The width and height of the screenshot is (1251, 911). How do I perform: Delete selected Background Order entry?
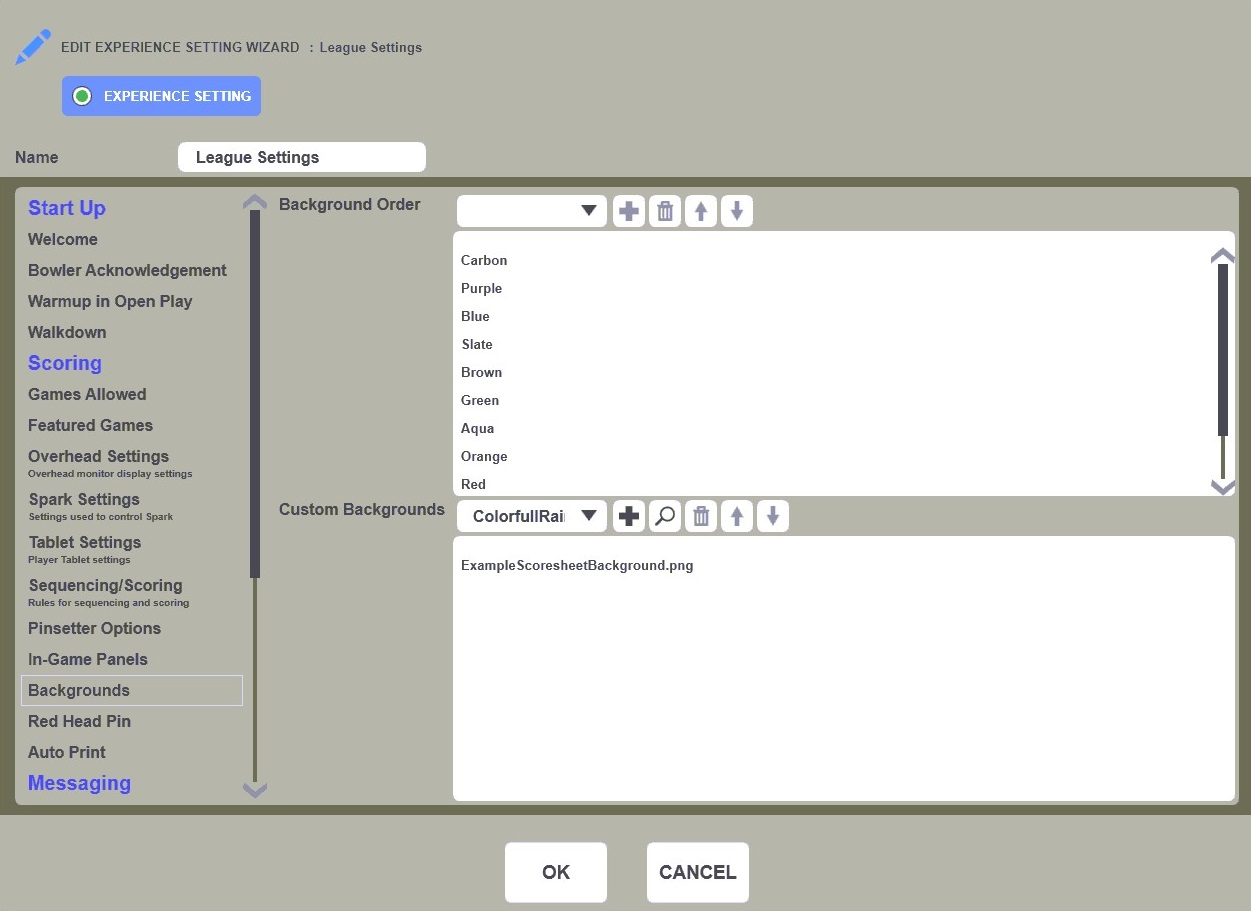(665, 211)
